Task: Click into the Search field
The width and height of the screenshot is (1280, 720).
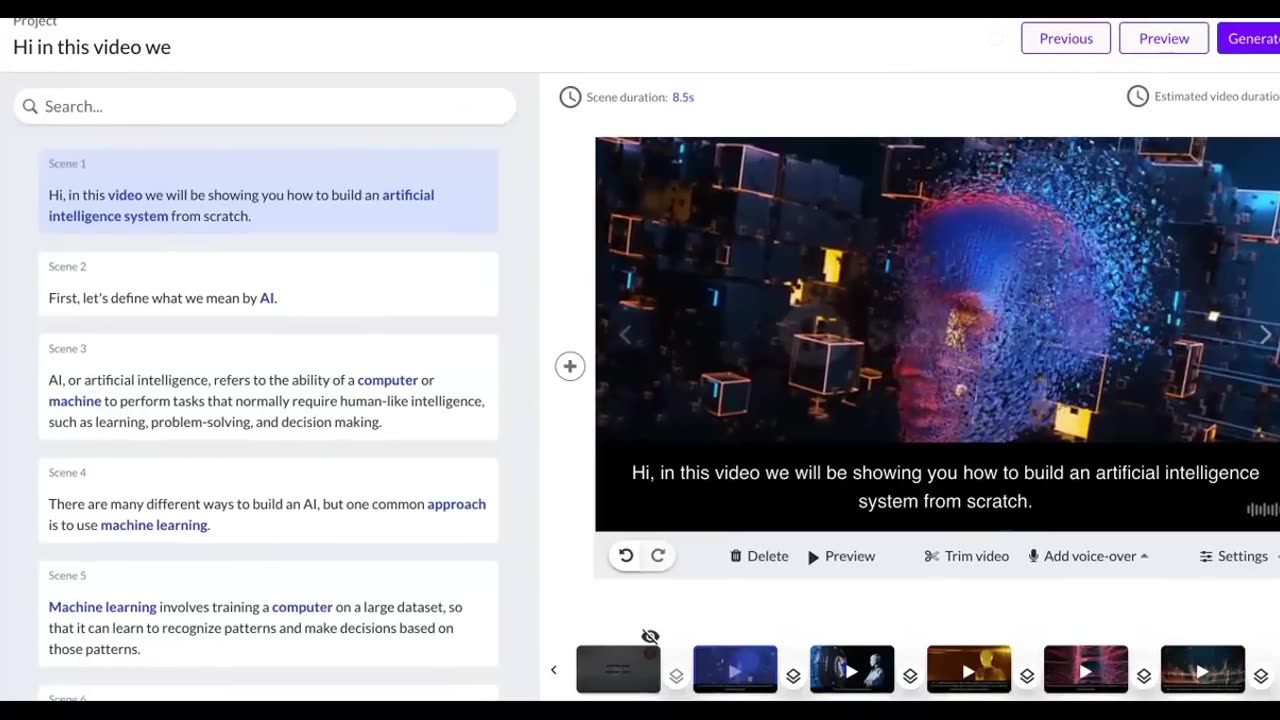Action: 265,106
